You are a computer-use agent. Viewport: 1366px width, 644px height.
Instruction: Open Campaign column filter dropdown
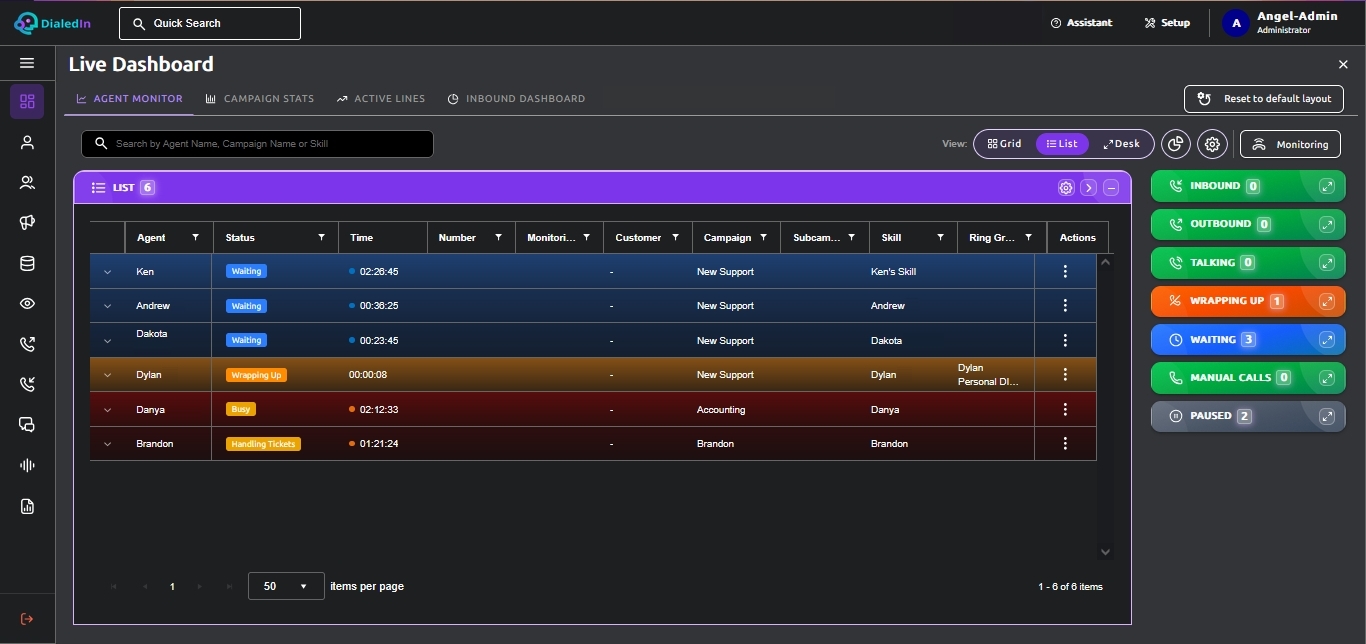tap(764, 238)
